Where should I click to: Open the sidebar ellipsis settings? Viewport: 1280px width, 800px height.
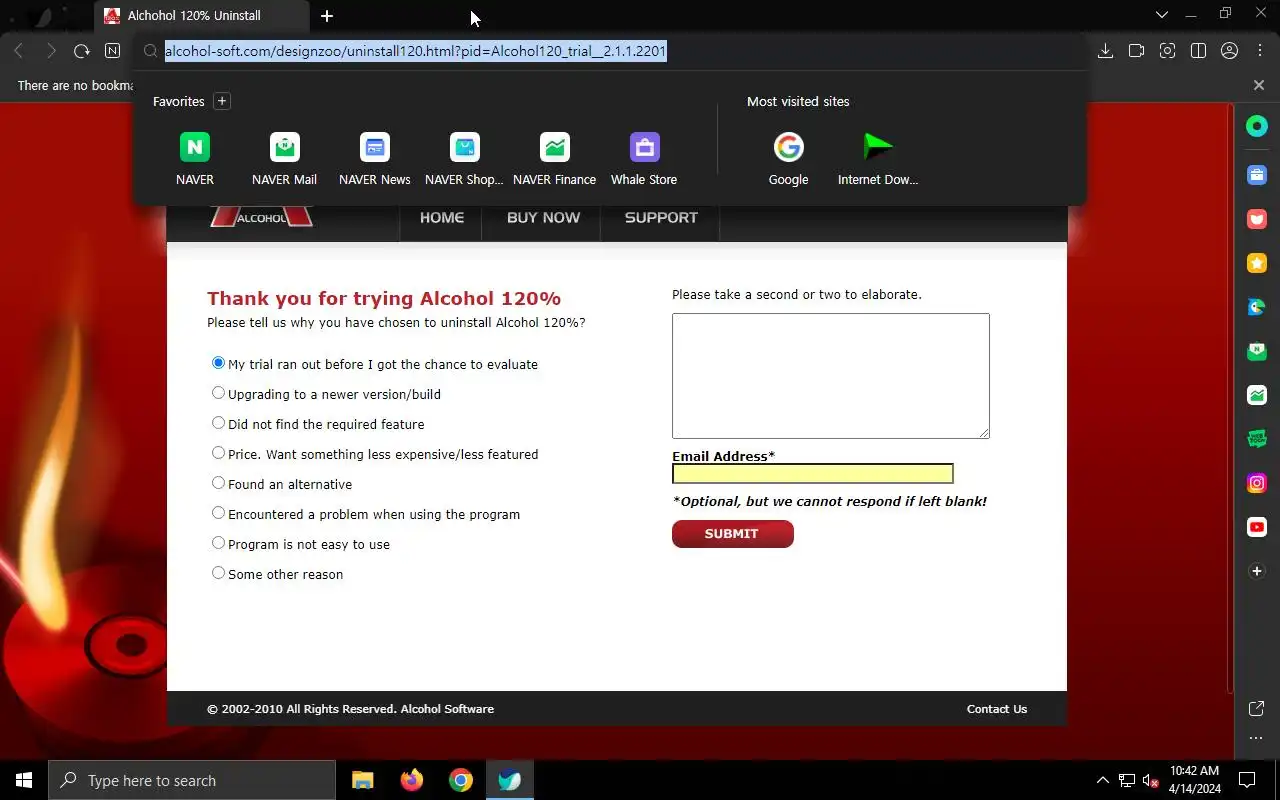pyautogui.click(x=1257, y=738)
